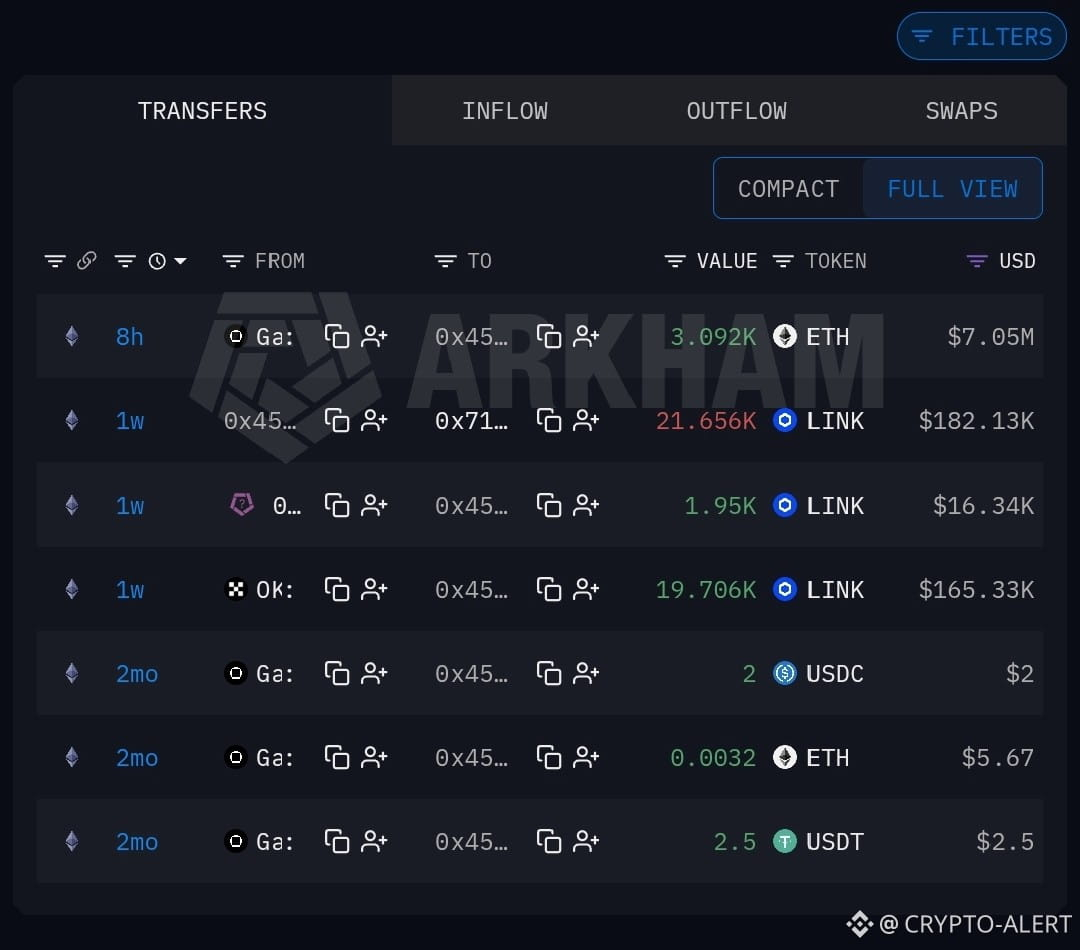Copy recipient address in 8h ETH row
Screen dimensions: 1080x950
[549, 336]
